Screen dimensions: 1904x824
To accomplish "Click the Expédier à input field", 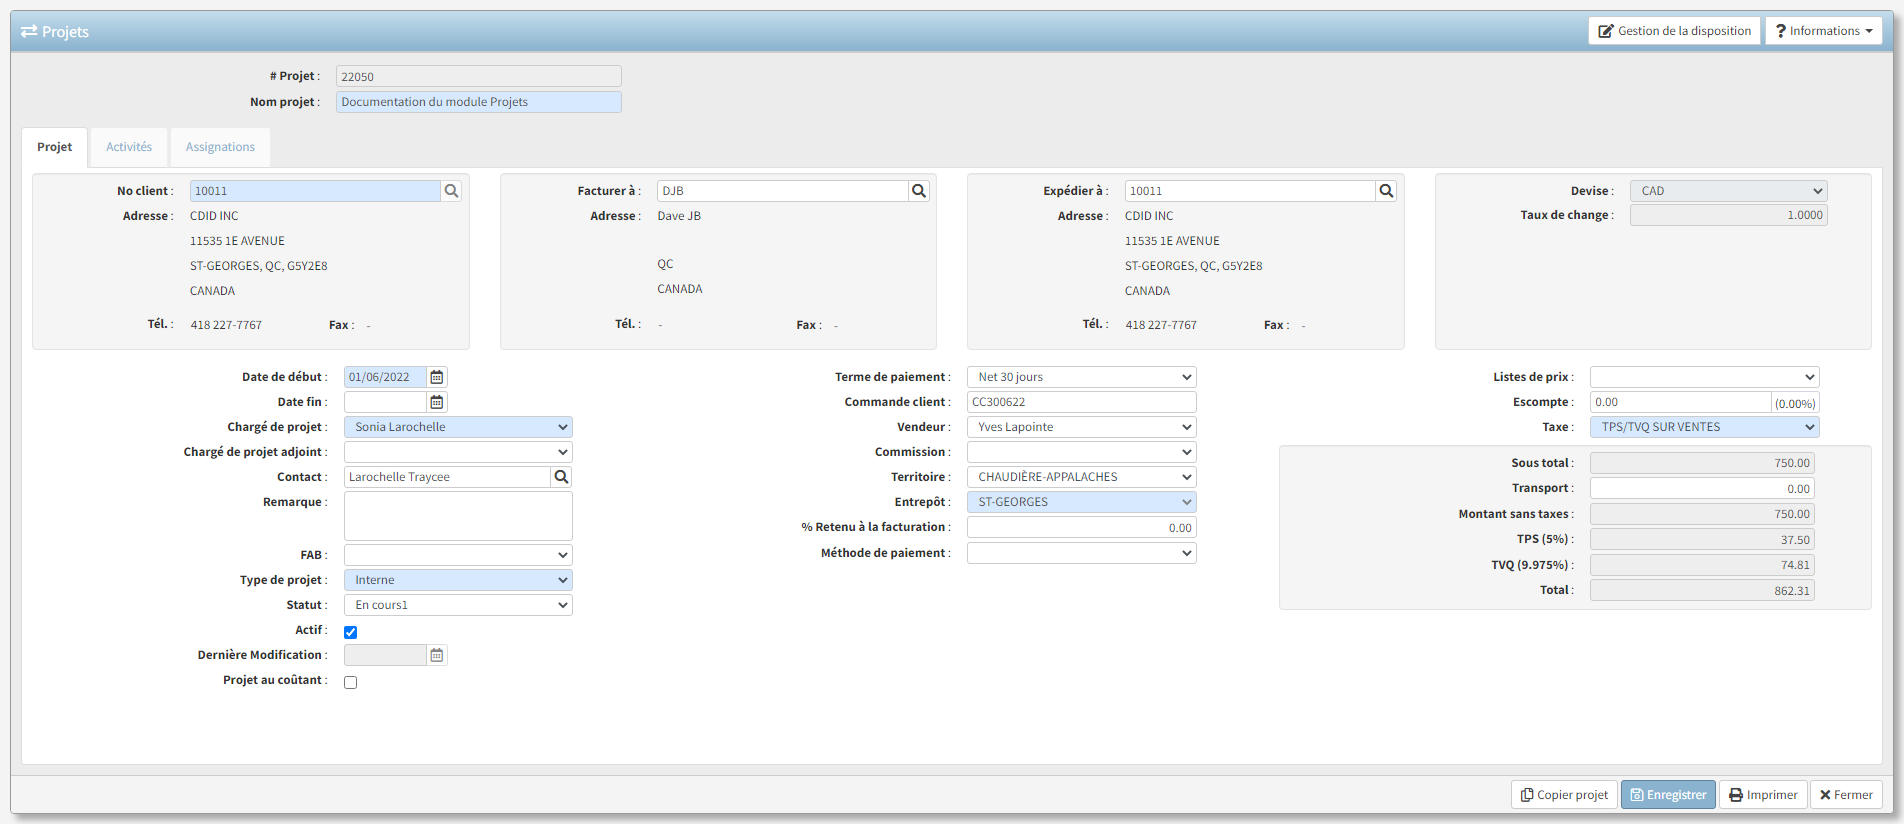I will [1250, 191].
